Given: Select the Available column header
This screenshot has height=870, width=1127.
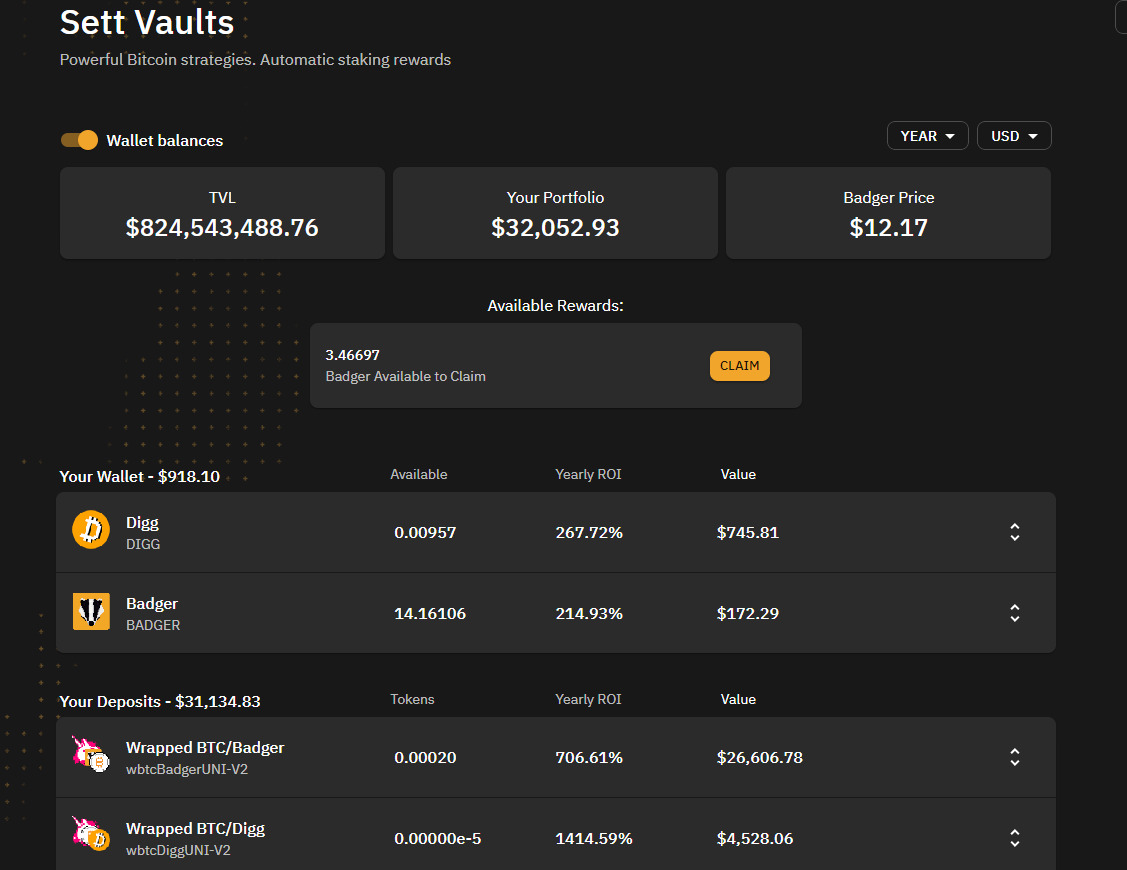Looking at the screenshot, I should pyautogui.click(x=418, y=475).
